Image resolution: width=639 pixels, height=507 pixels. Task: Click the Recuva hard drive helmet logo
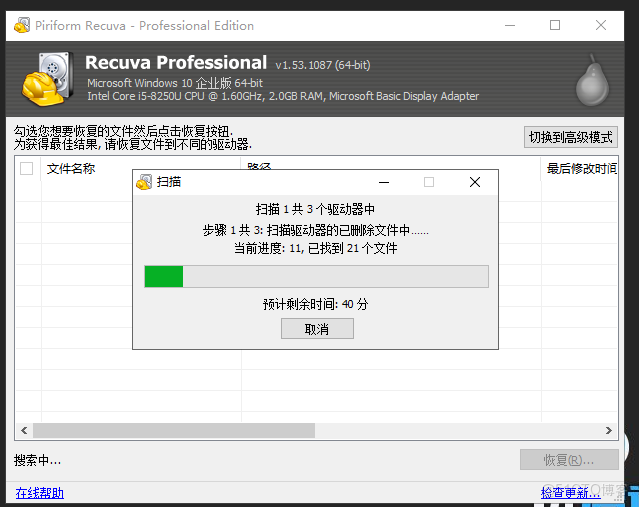pos(48,79)
